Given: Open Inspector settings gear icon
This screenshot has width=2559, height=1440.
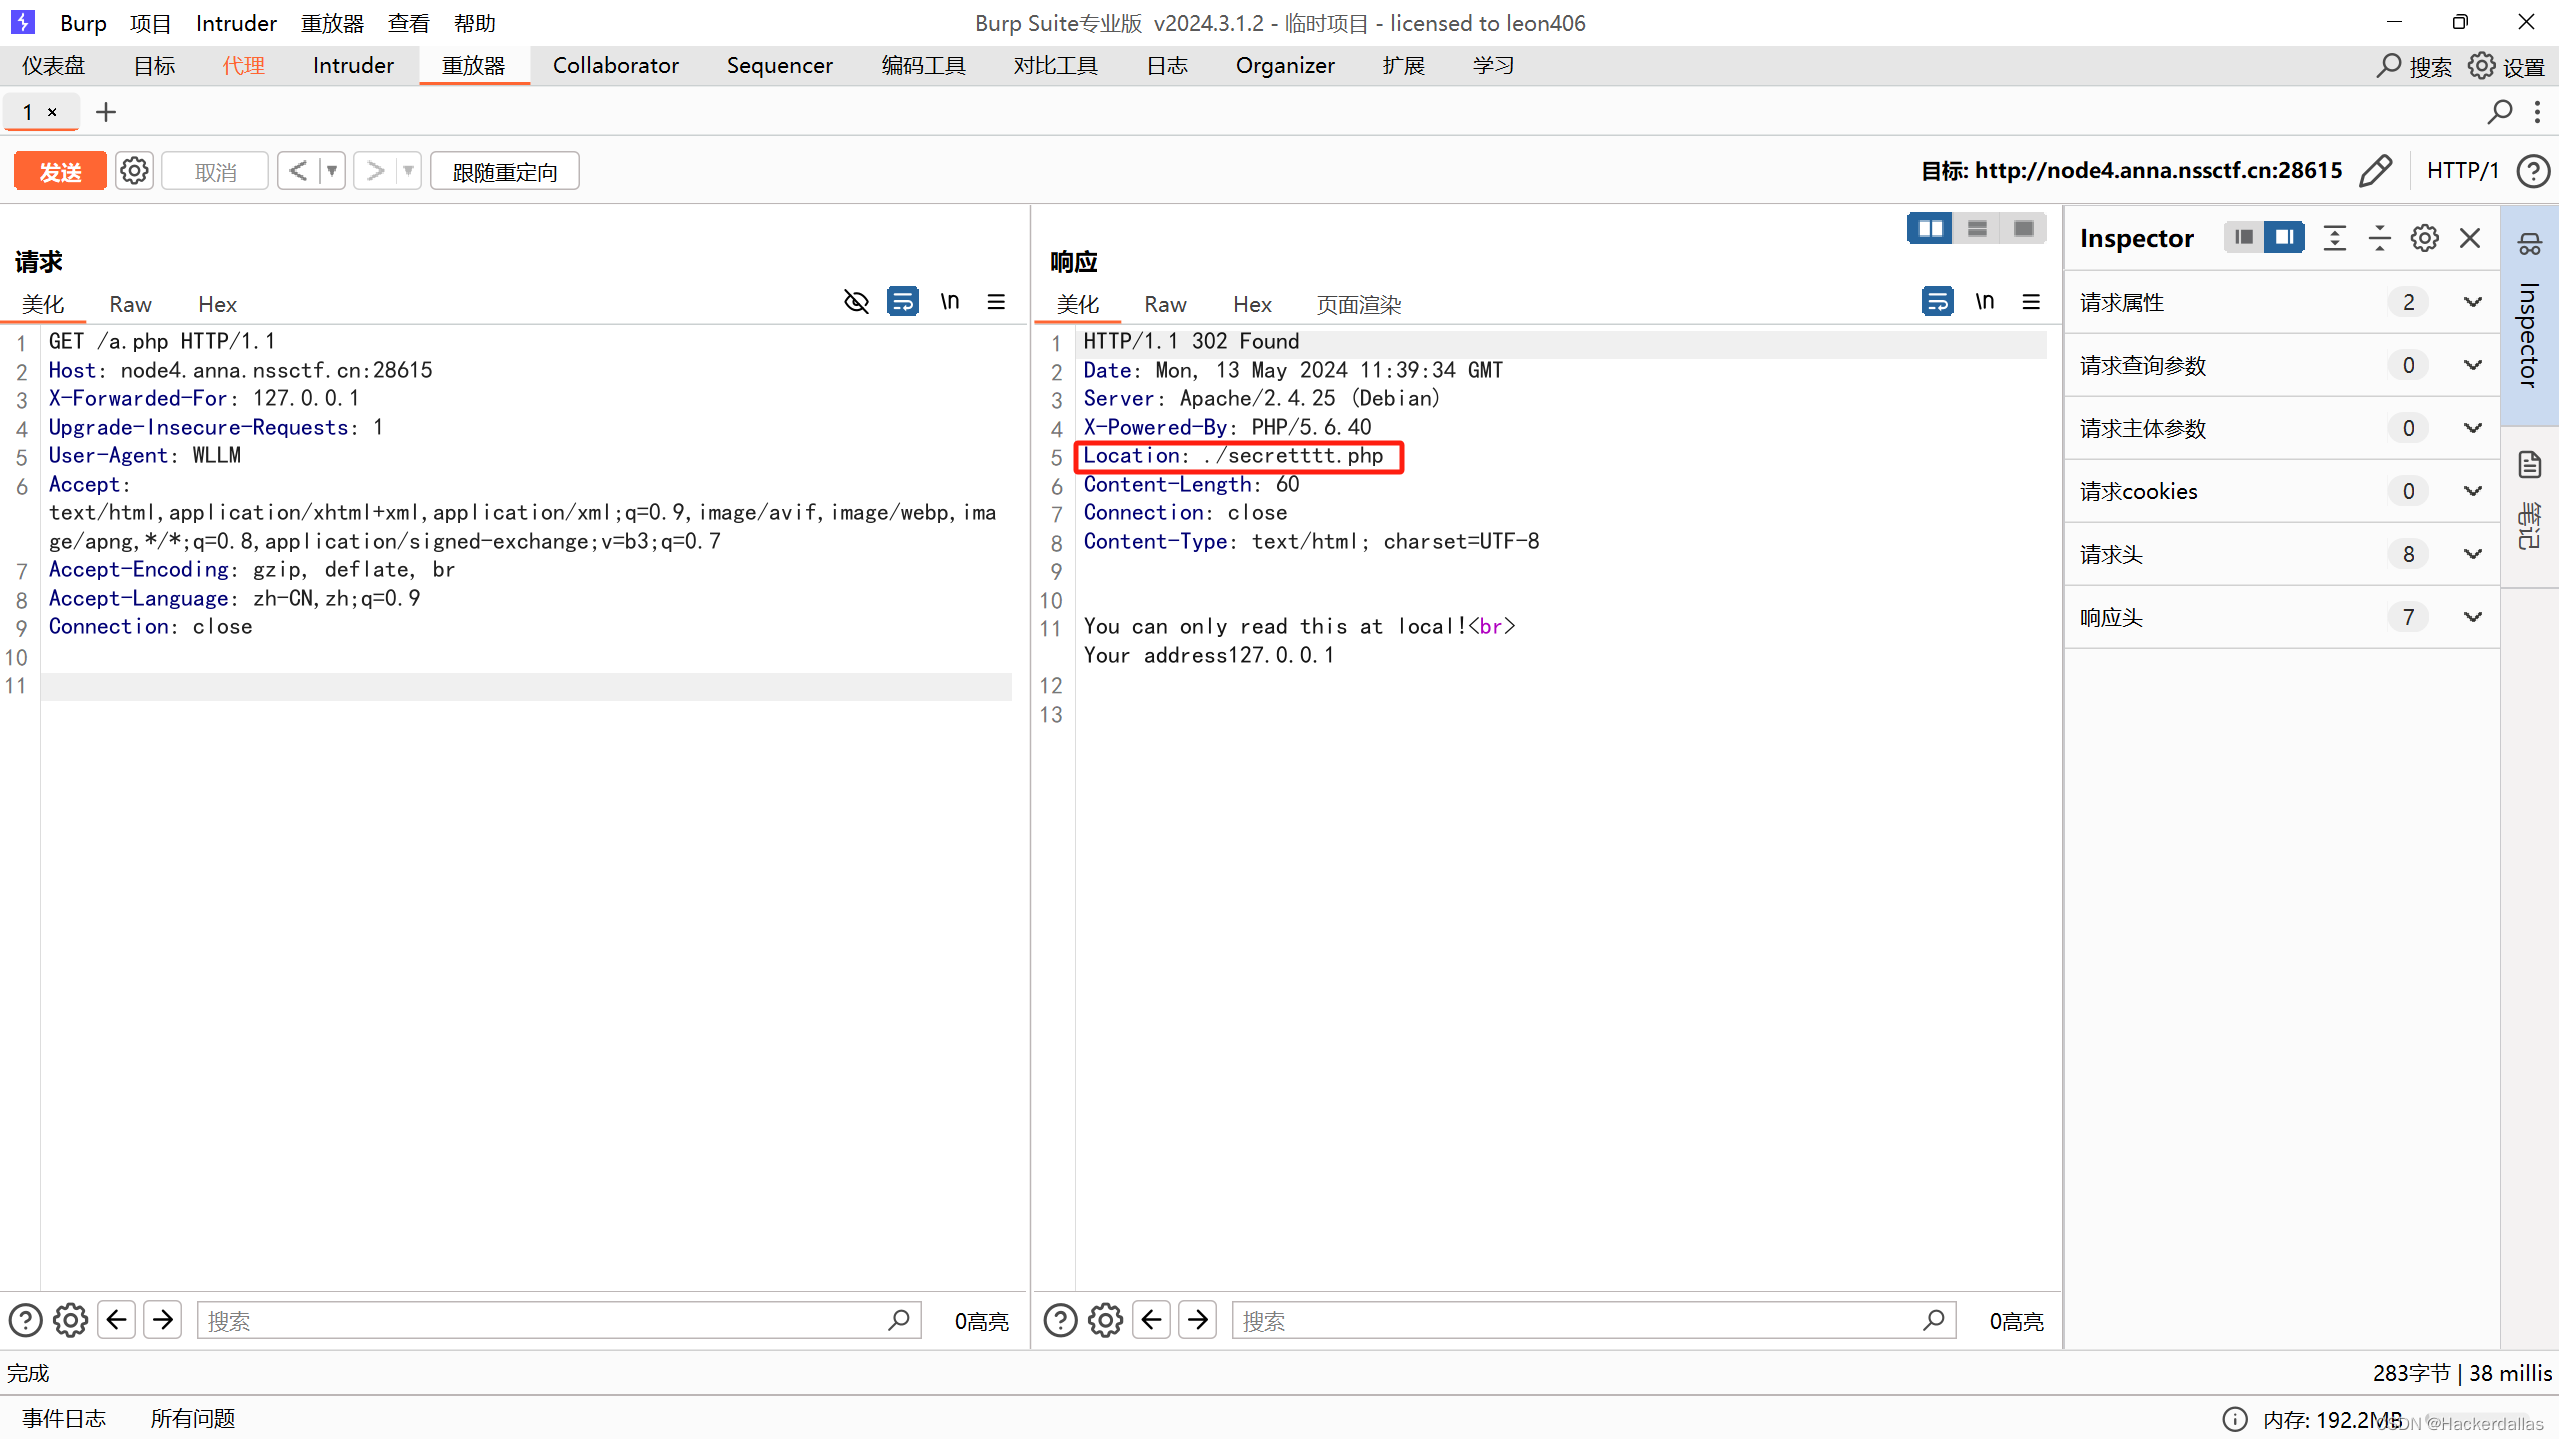Looking at the screenshot, I should point(2424,238).
